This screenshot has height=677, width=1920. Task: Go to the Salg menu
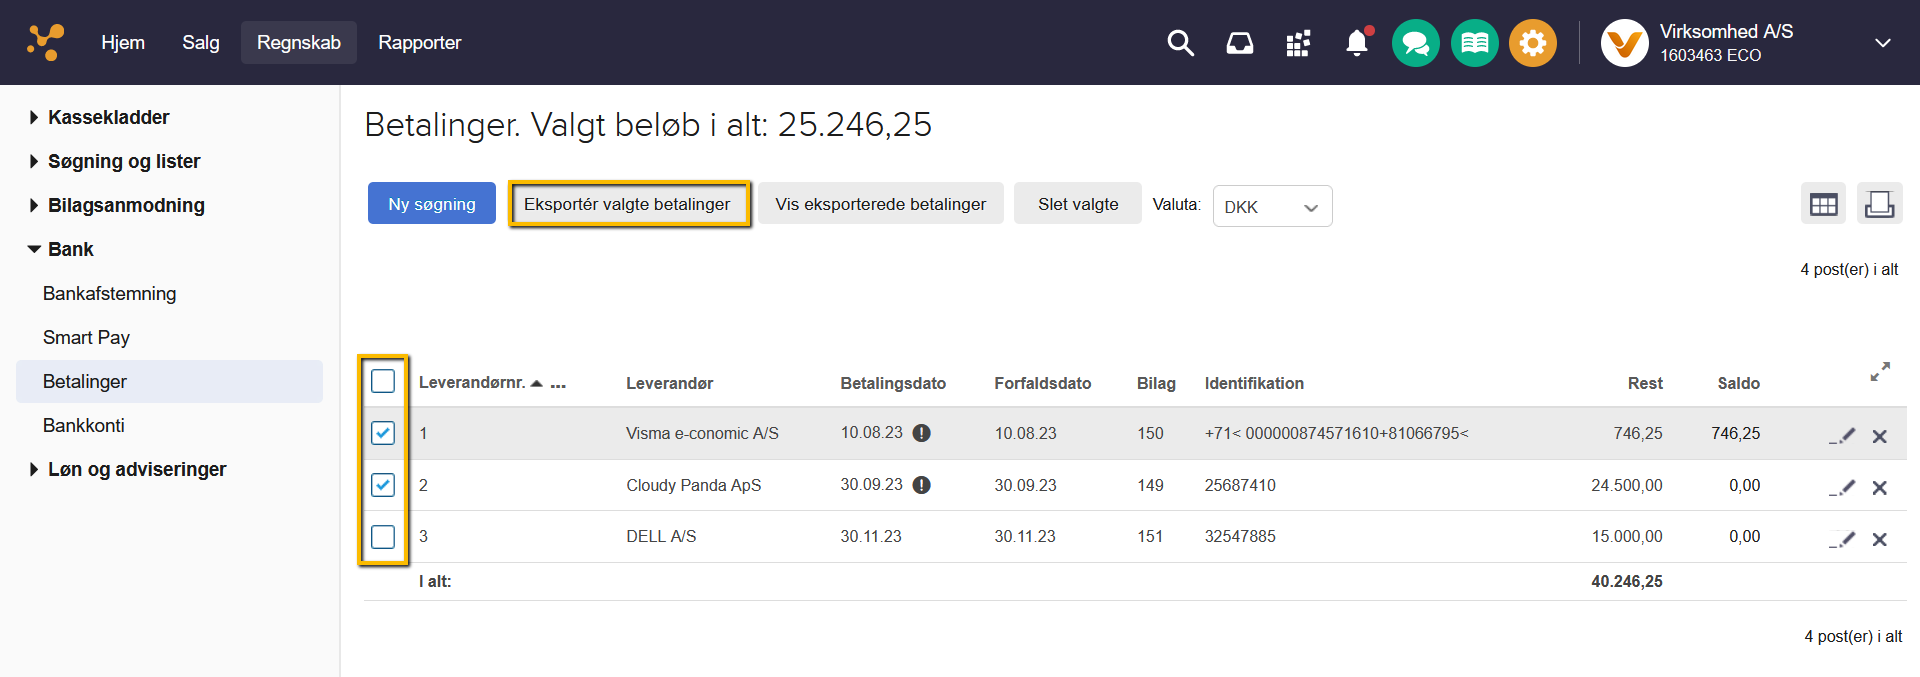click(x=200, y=43)
